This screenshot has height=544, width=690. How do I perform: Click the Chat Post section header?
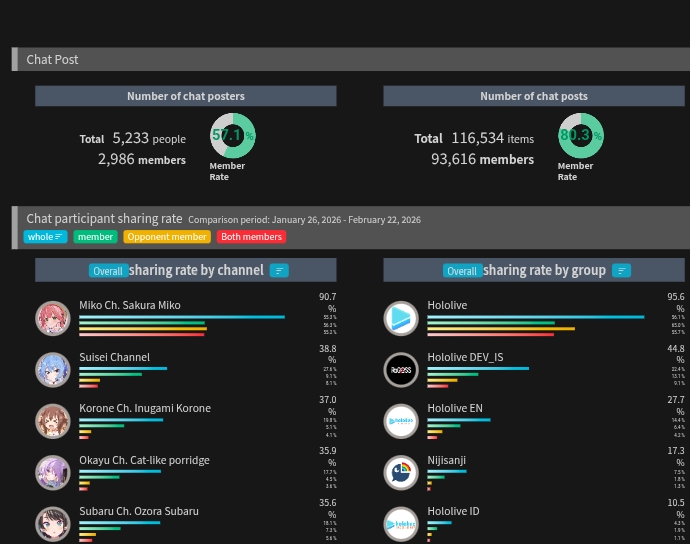[351, 59]
